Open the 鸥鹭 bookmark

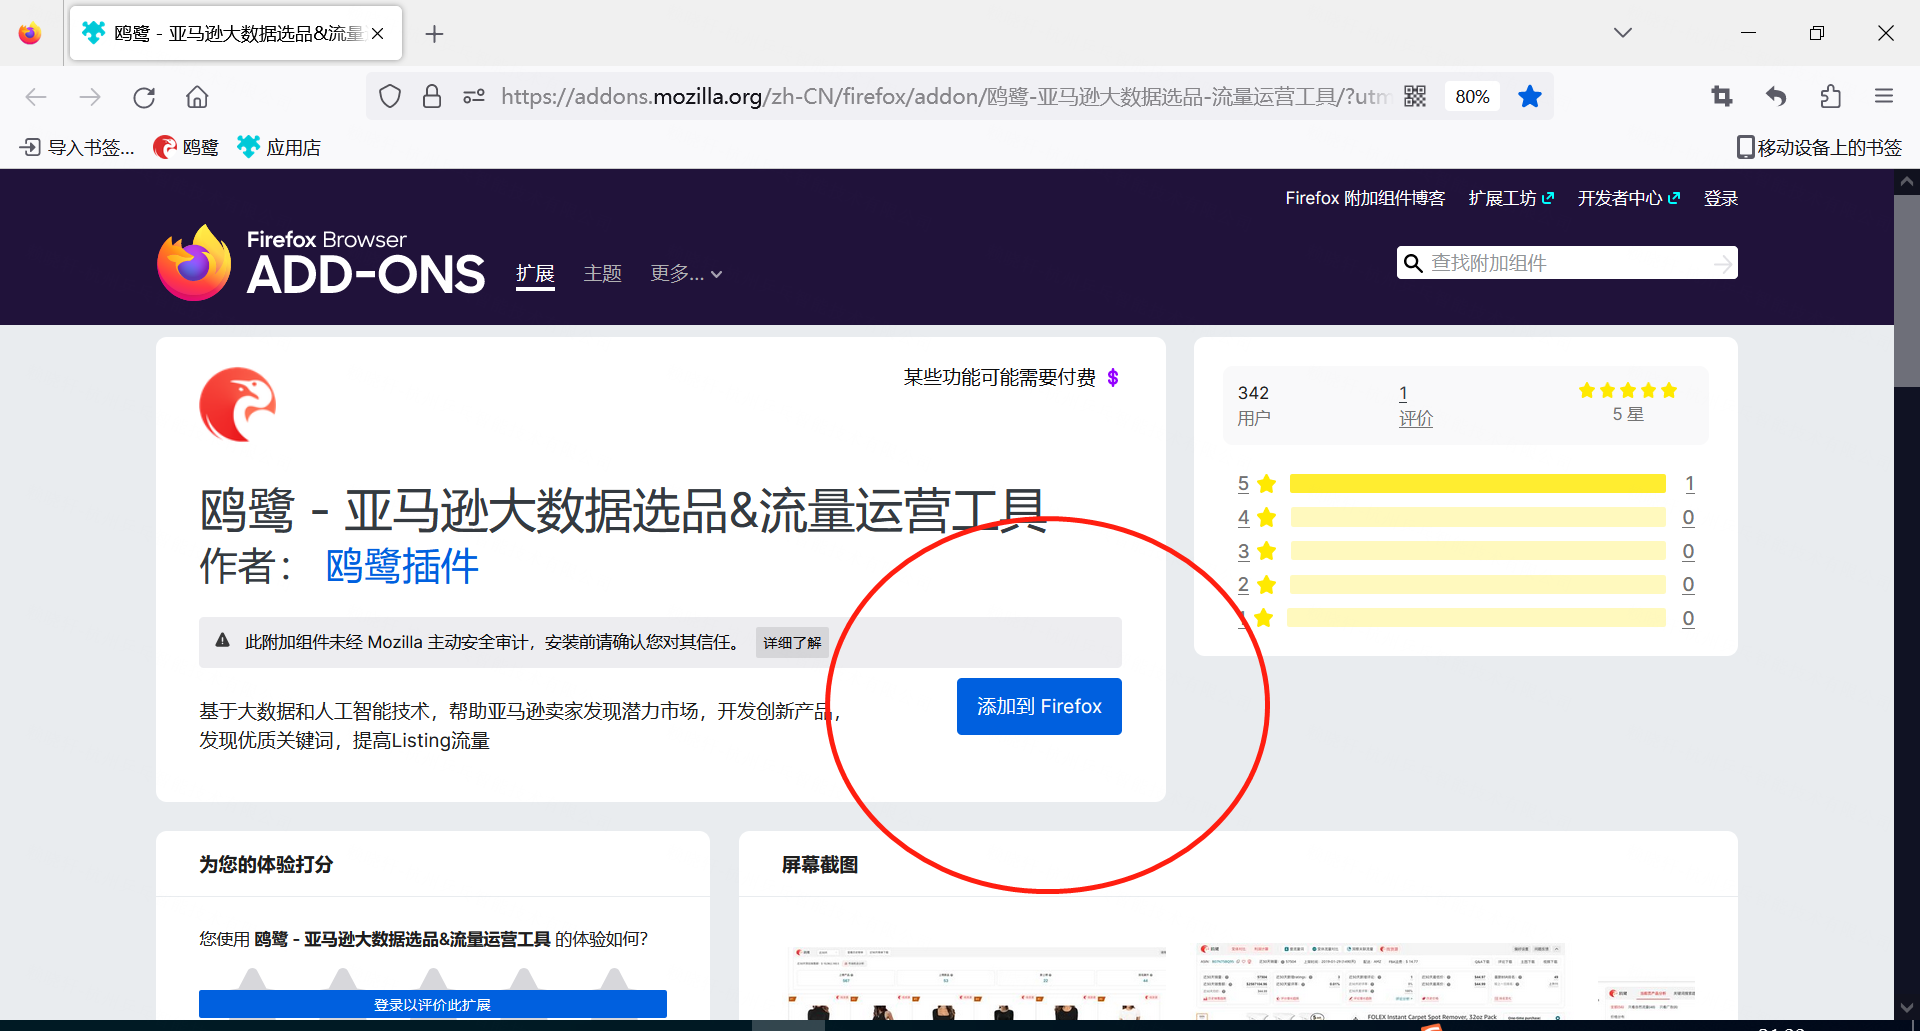tap(186, 148)
